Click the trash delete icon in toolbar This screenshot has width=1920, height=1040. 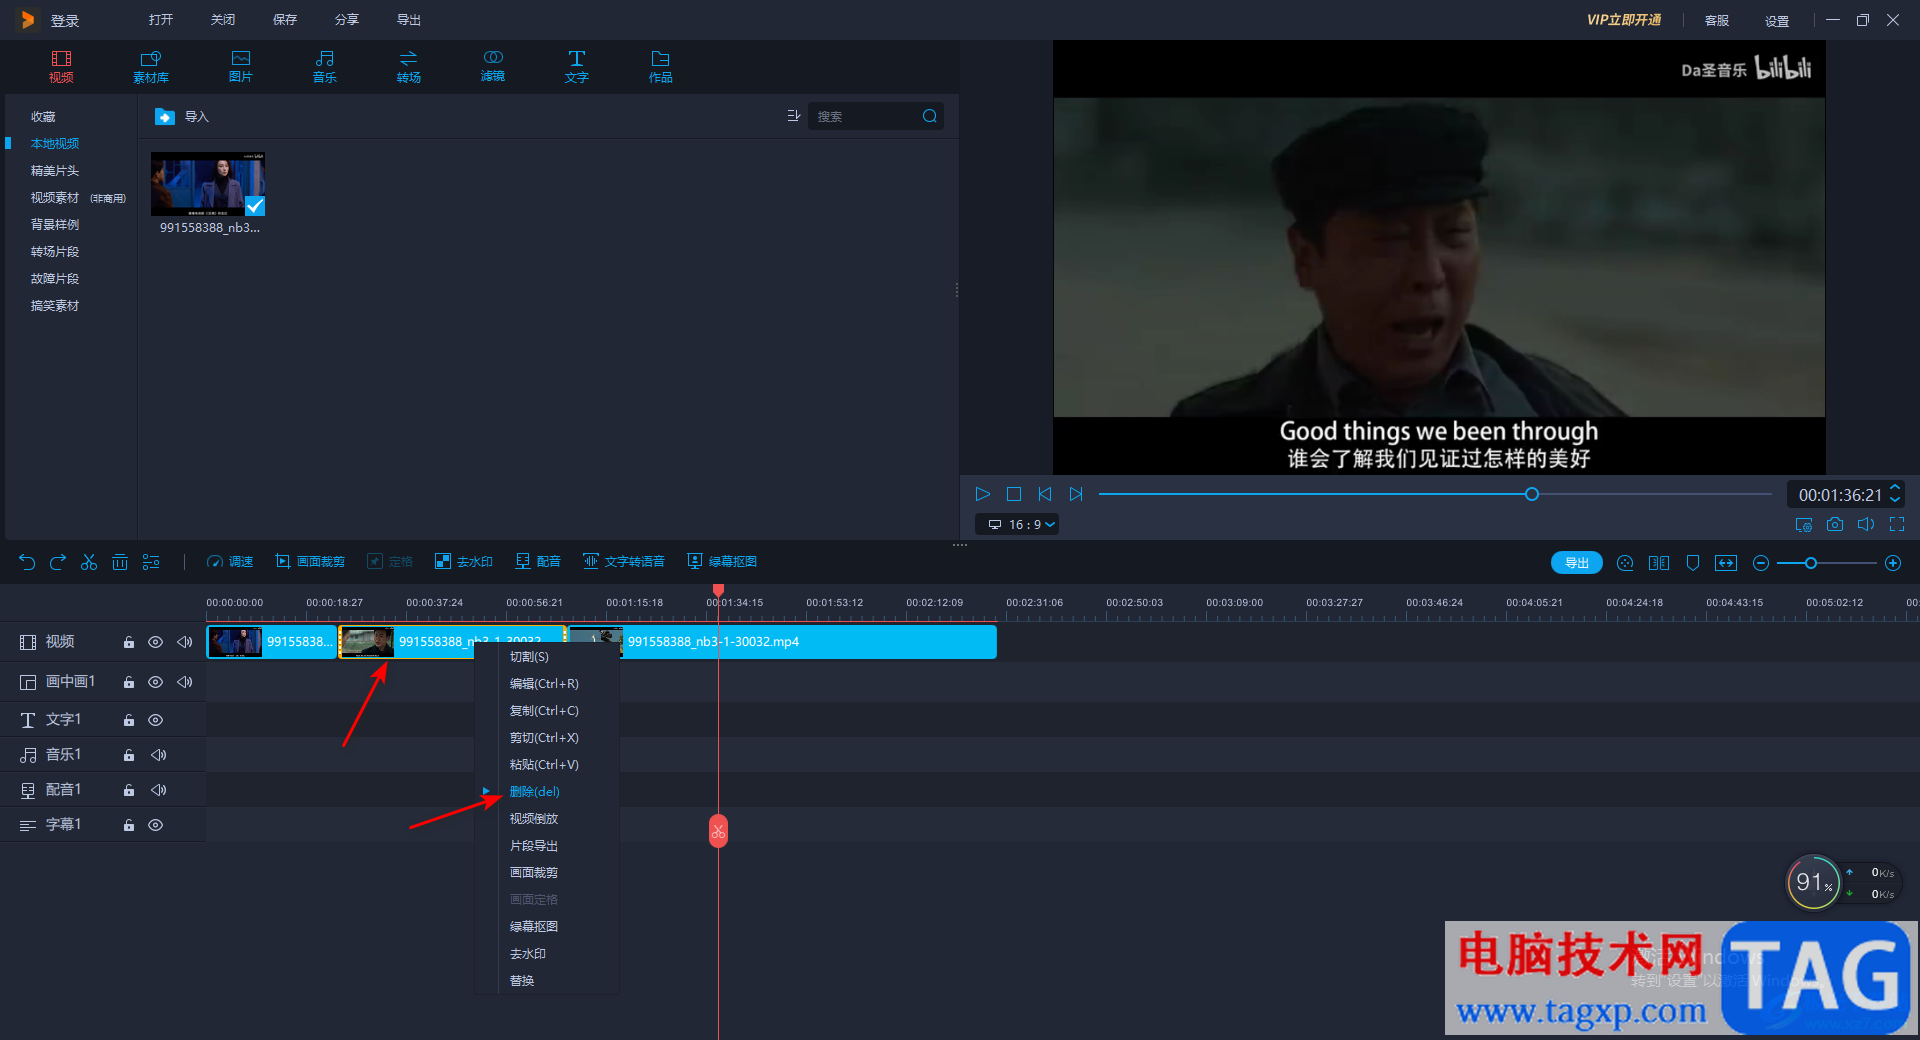click(120, 562)
